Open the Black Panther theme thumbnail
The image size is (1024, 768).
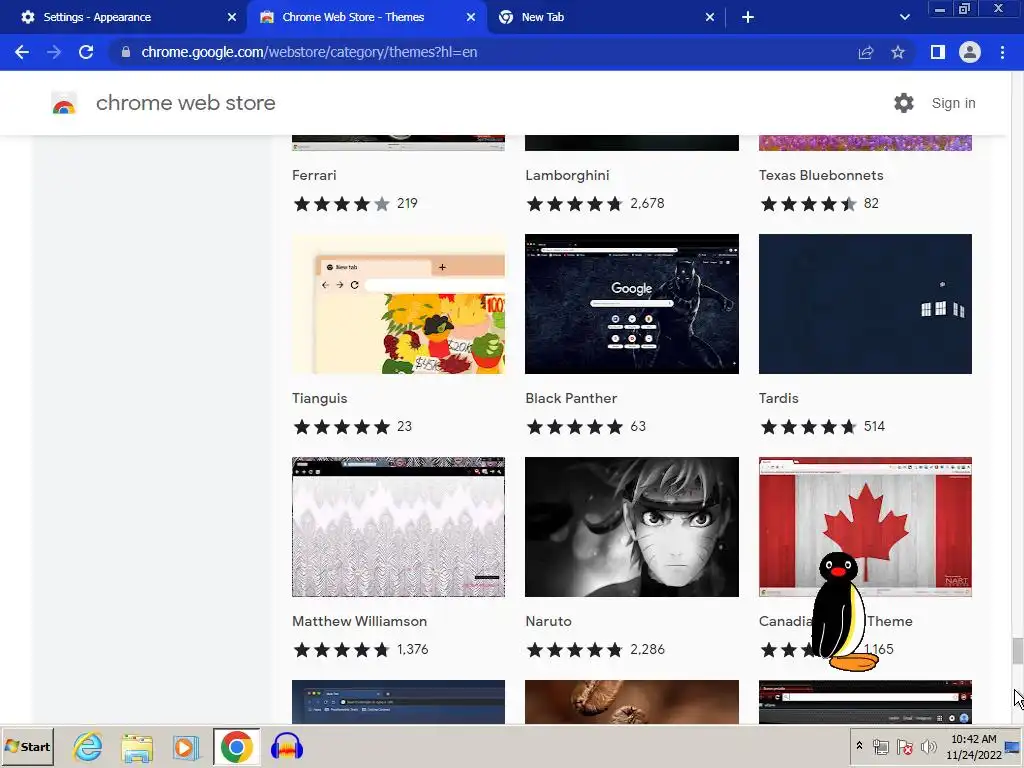point(632,304)
